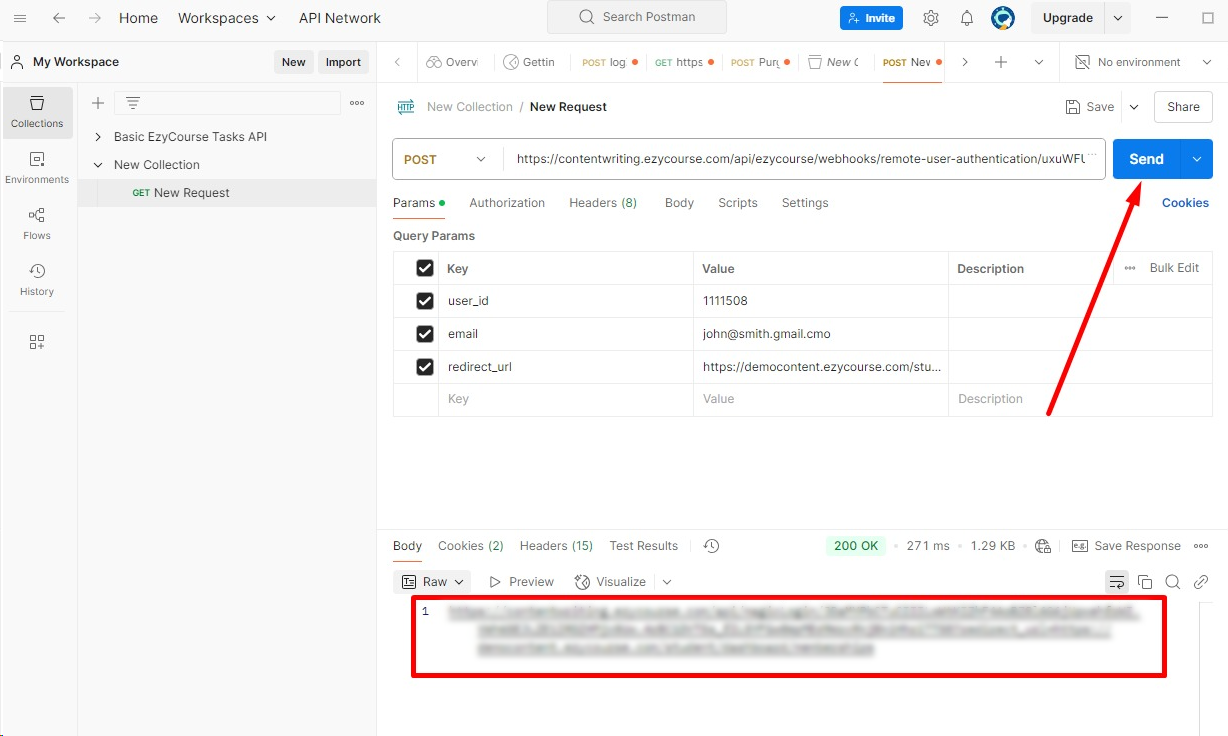Click the email value john@smith.gmail.cmo
The image size is (1228, 736).
point(767,334)
